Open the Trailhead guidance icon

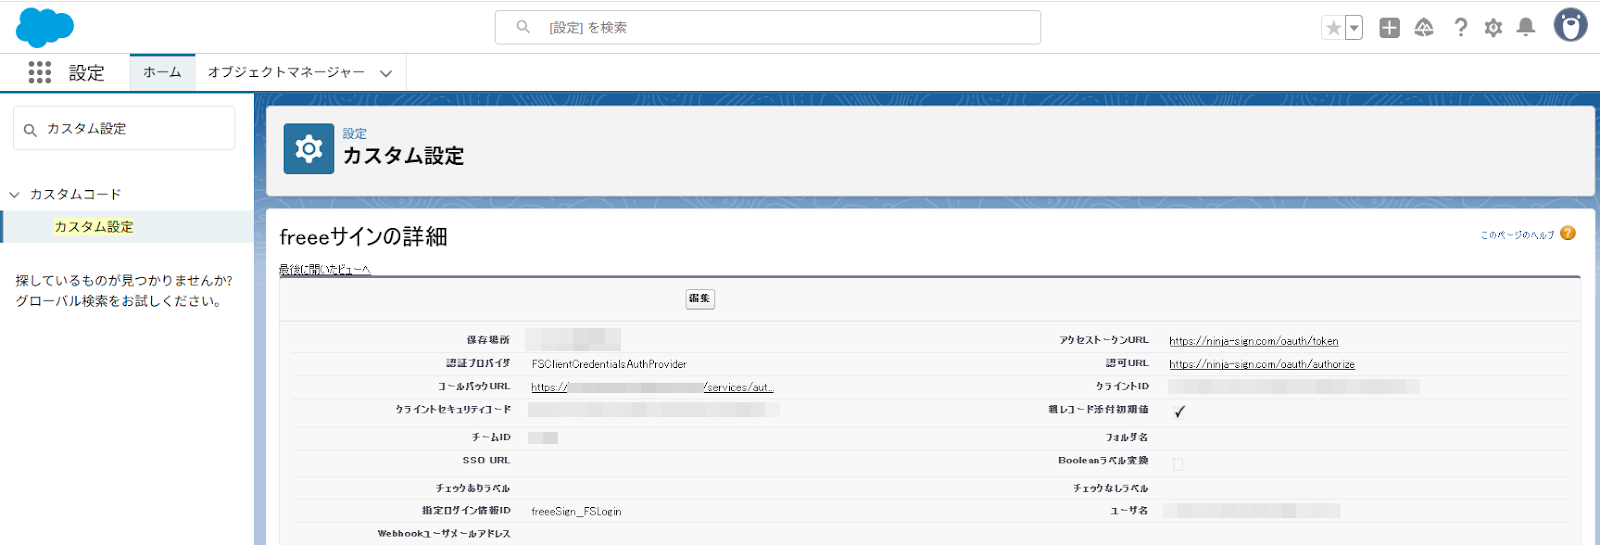point(1424,28)
